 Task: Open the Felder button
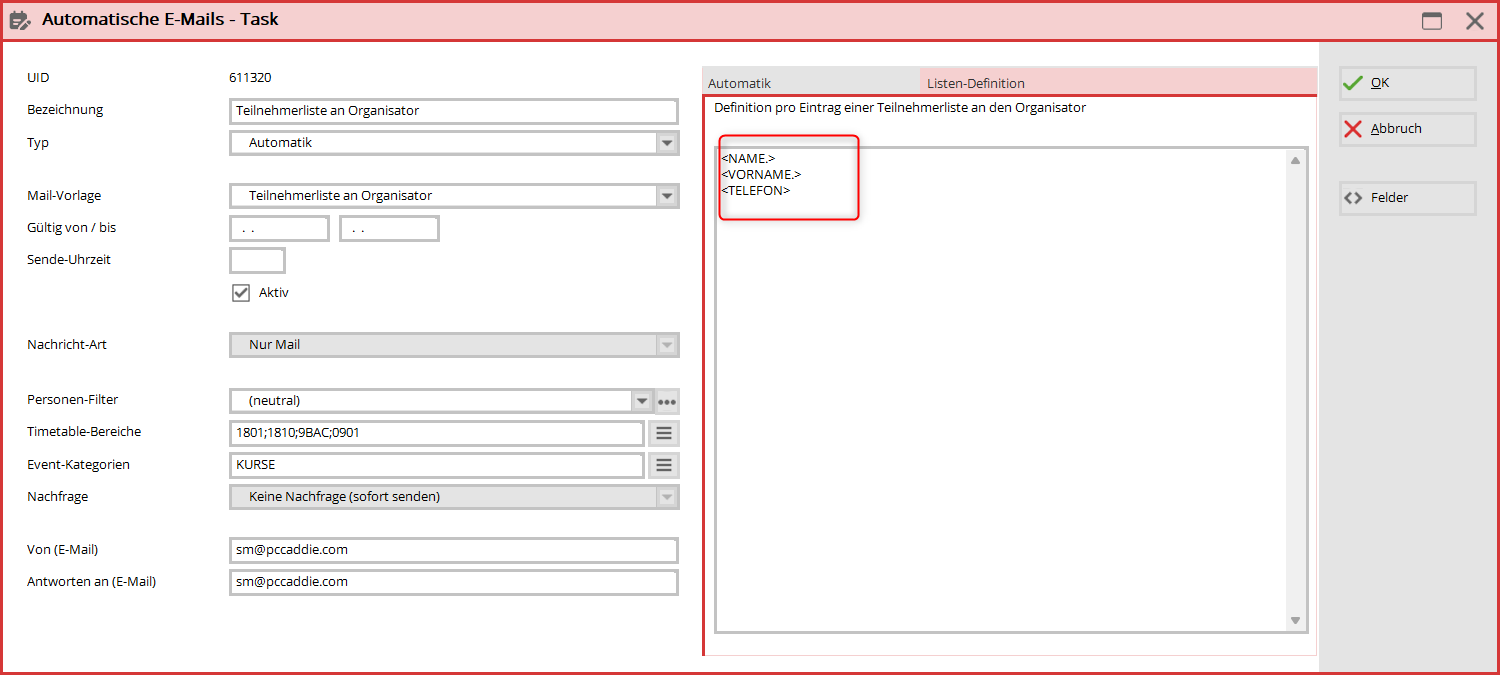pos(1407,198)
